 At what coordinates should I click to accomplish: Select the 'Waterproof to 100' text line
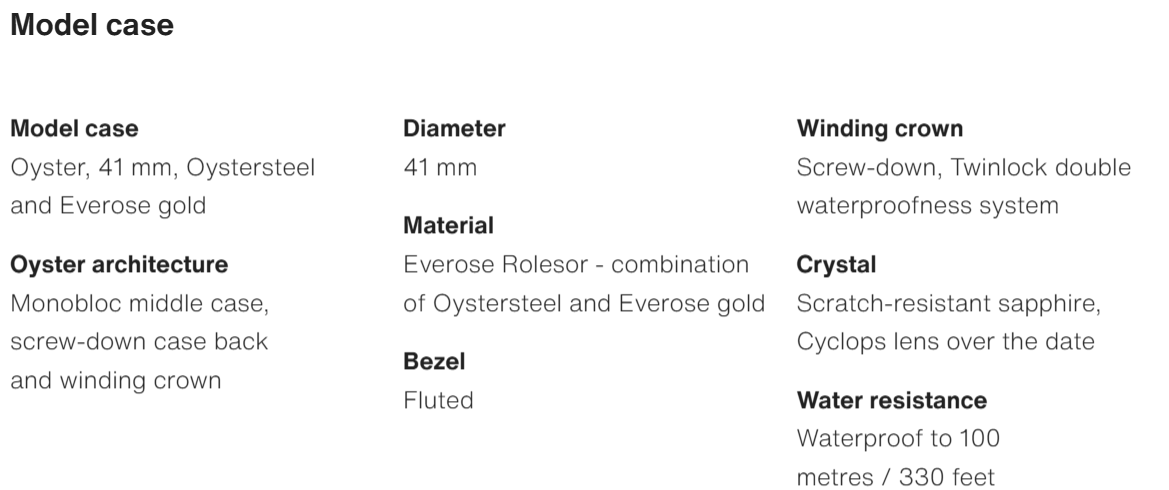tap(898, 438)
